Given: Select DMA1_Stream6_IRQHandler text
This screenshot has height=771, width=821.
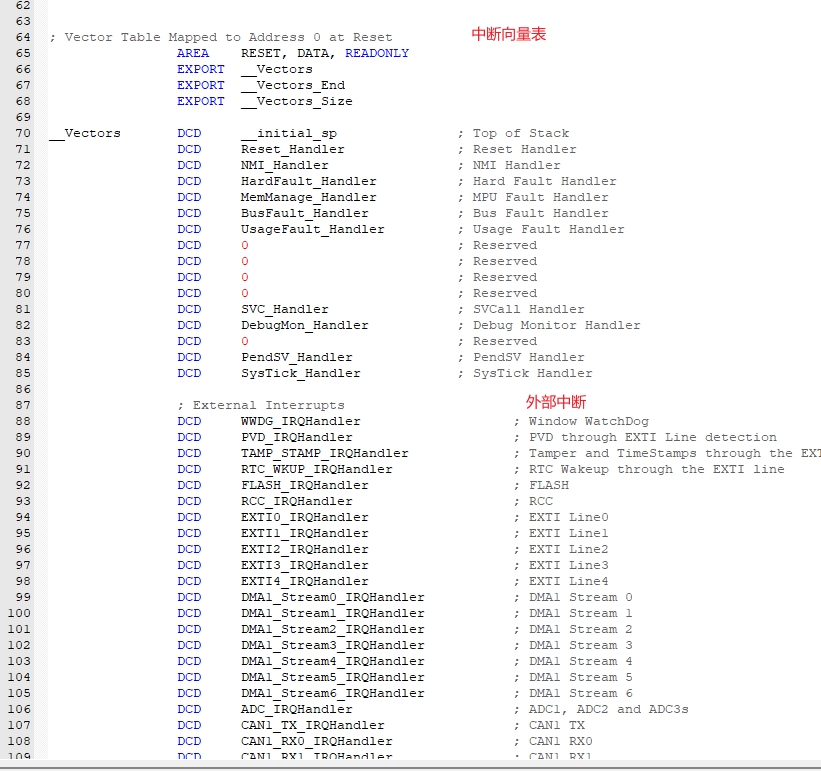Looking at the screenshot, I should click(332, 694).
